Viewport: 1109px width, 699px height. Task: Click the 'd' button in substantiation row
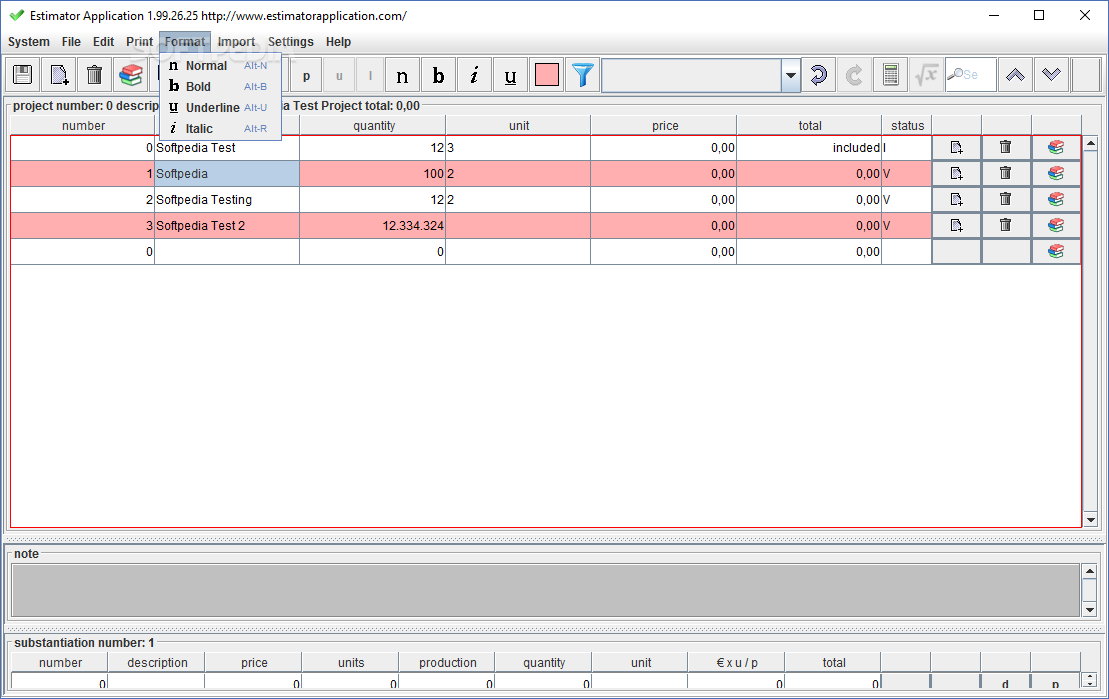coord(1005,683)
